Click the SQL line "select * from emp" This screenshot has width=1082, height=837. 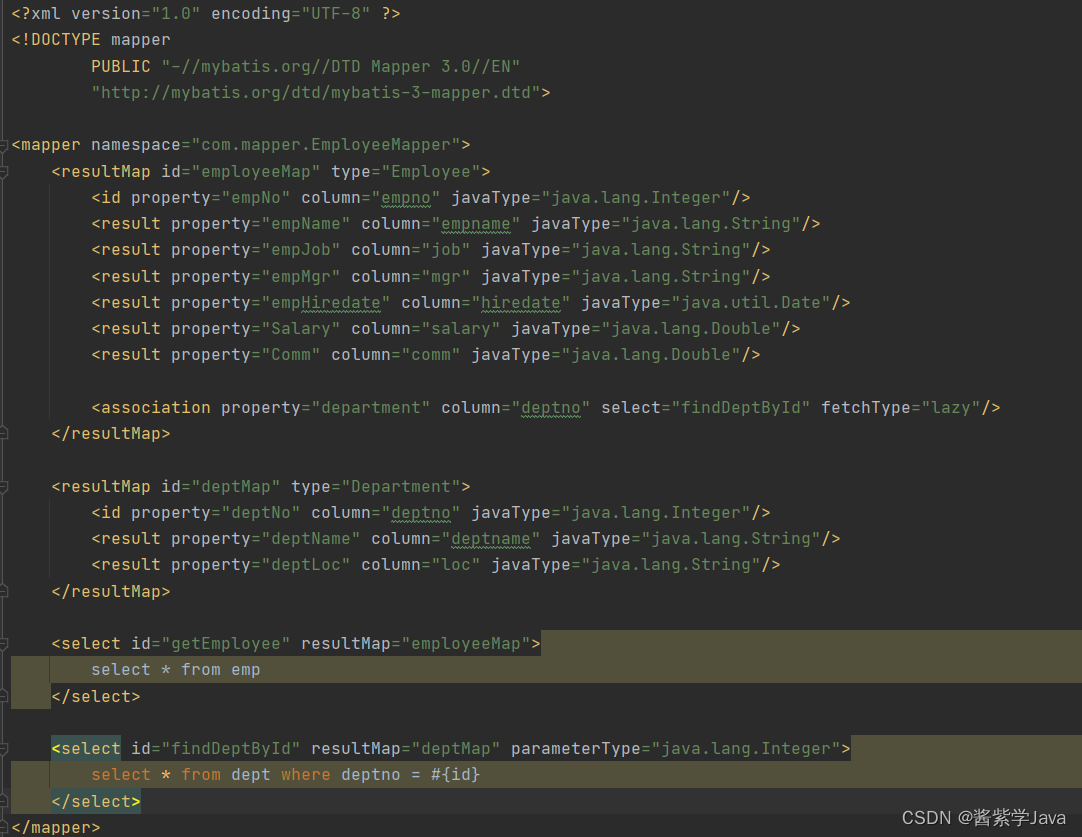pos(176,670)
